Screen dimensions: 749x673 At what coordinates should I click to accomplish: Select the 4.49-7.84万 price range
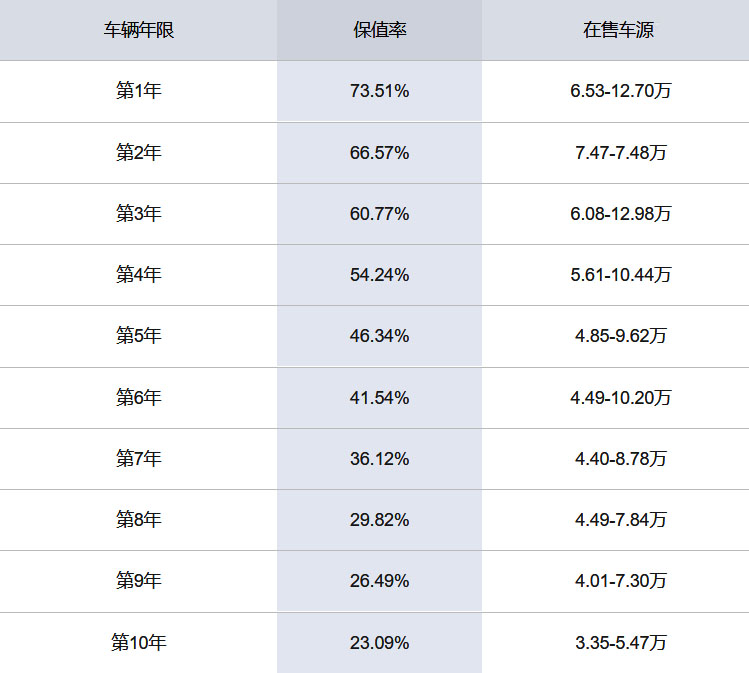(x=620, y=520)
